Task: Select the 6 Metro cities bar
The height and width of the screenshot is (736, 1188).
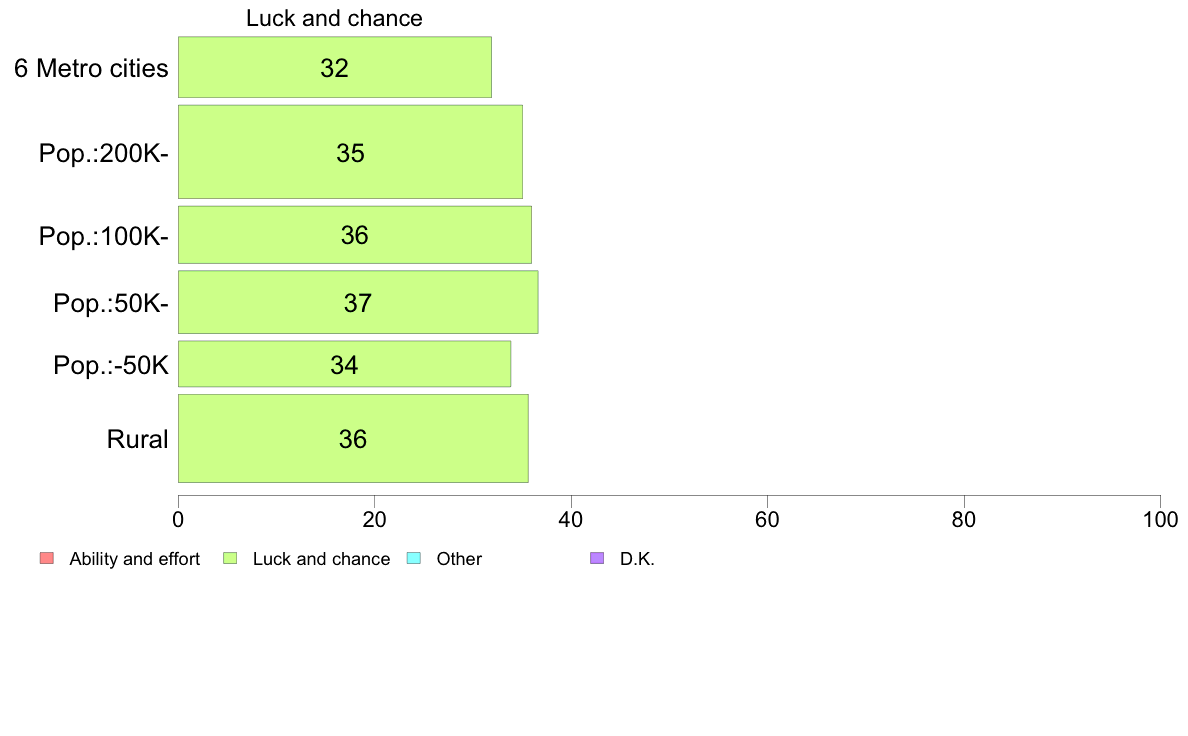Action: (x=335, y=67)
